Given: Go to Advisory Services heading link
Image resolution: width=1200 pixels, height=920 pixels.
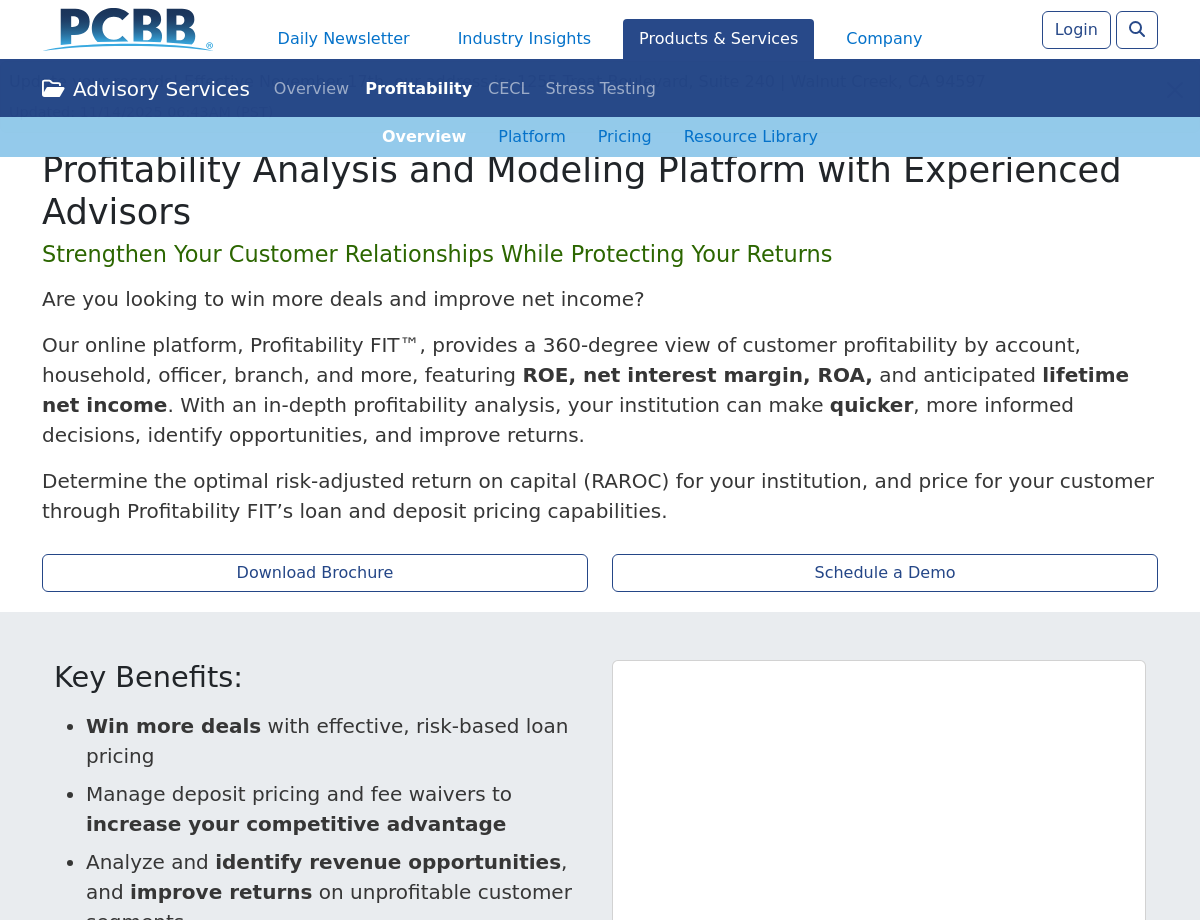Looking at the screenshot, I should 161,89.
